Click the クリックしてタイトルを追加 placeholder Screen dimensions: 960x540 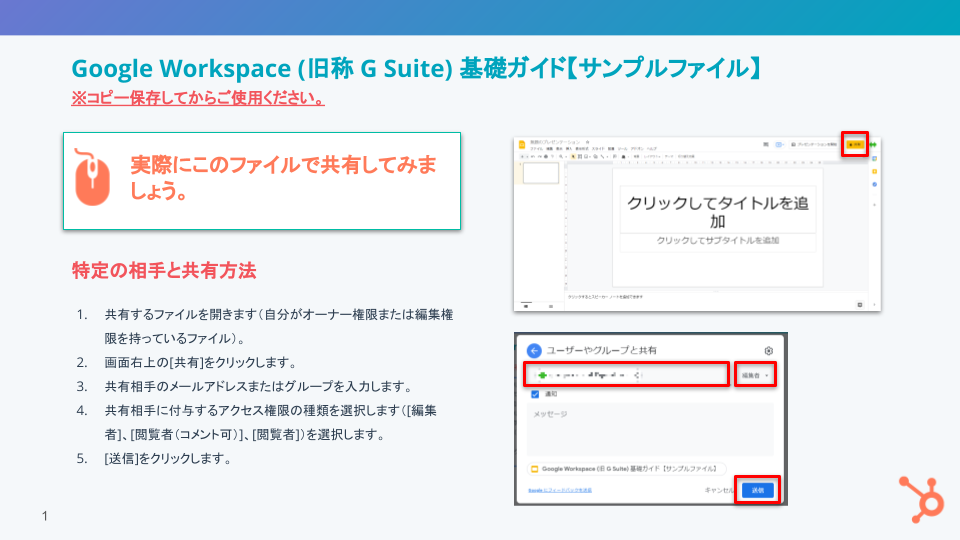coord(718,211)
